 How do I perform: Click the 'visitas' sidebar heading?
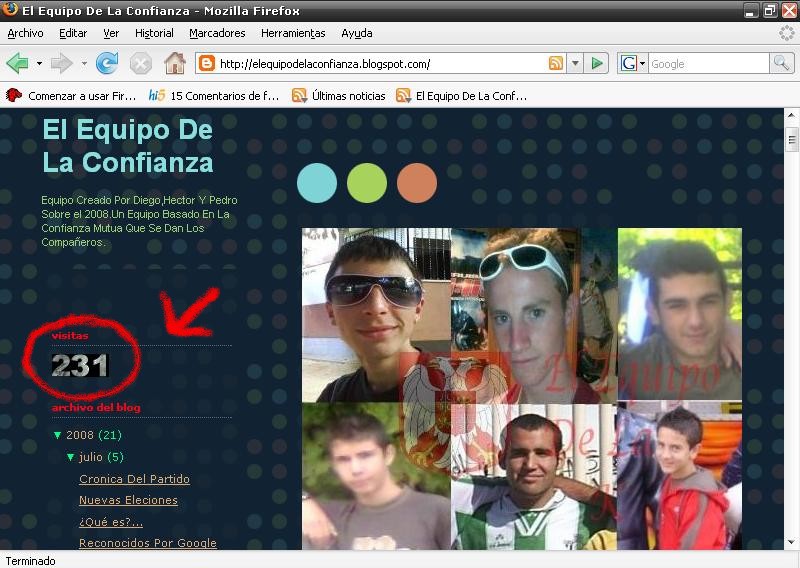tap(70, 336)
